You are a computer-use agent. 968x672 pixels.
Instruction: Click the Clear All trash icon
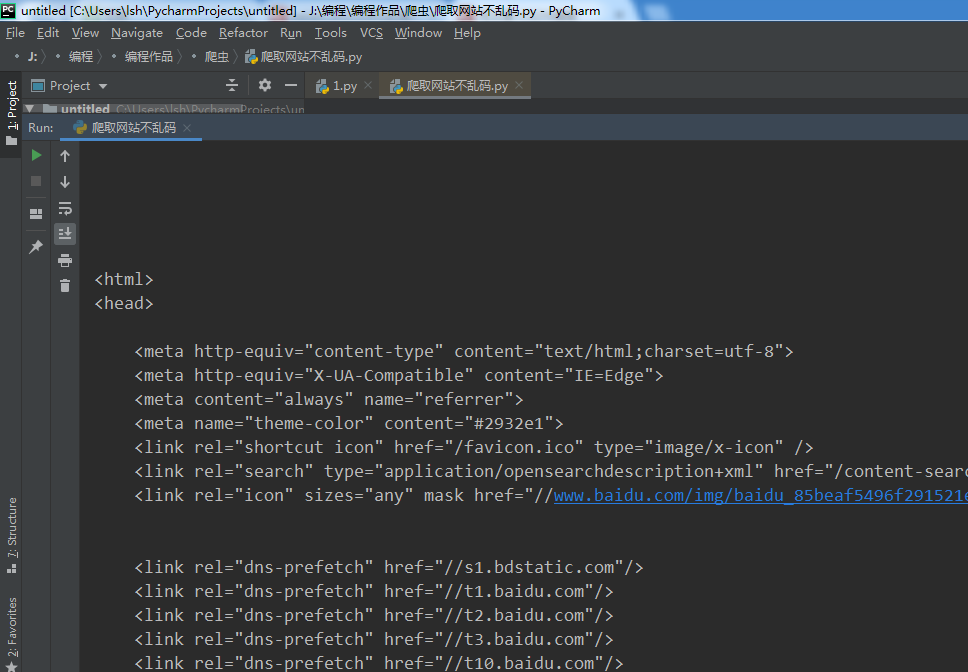coord(65,285)
